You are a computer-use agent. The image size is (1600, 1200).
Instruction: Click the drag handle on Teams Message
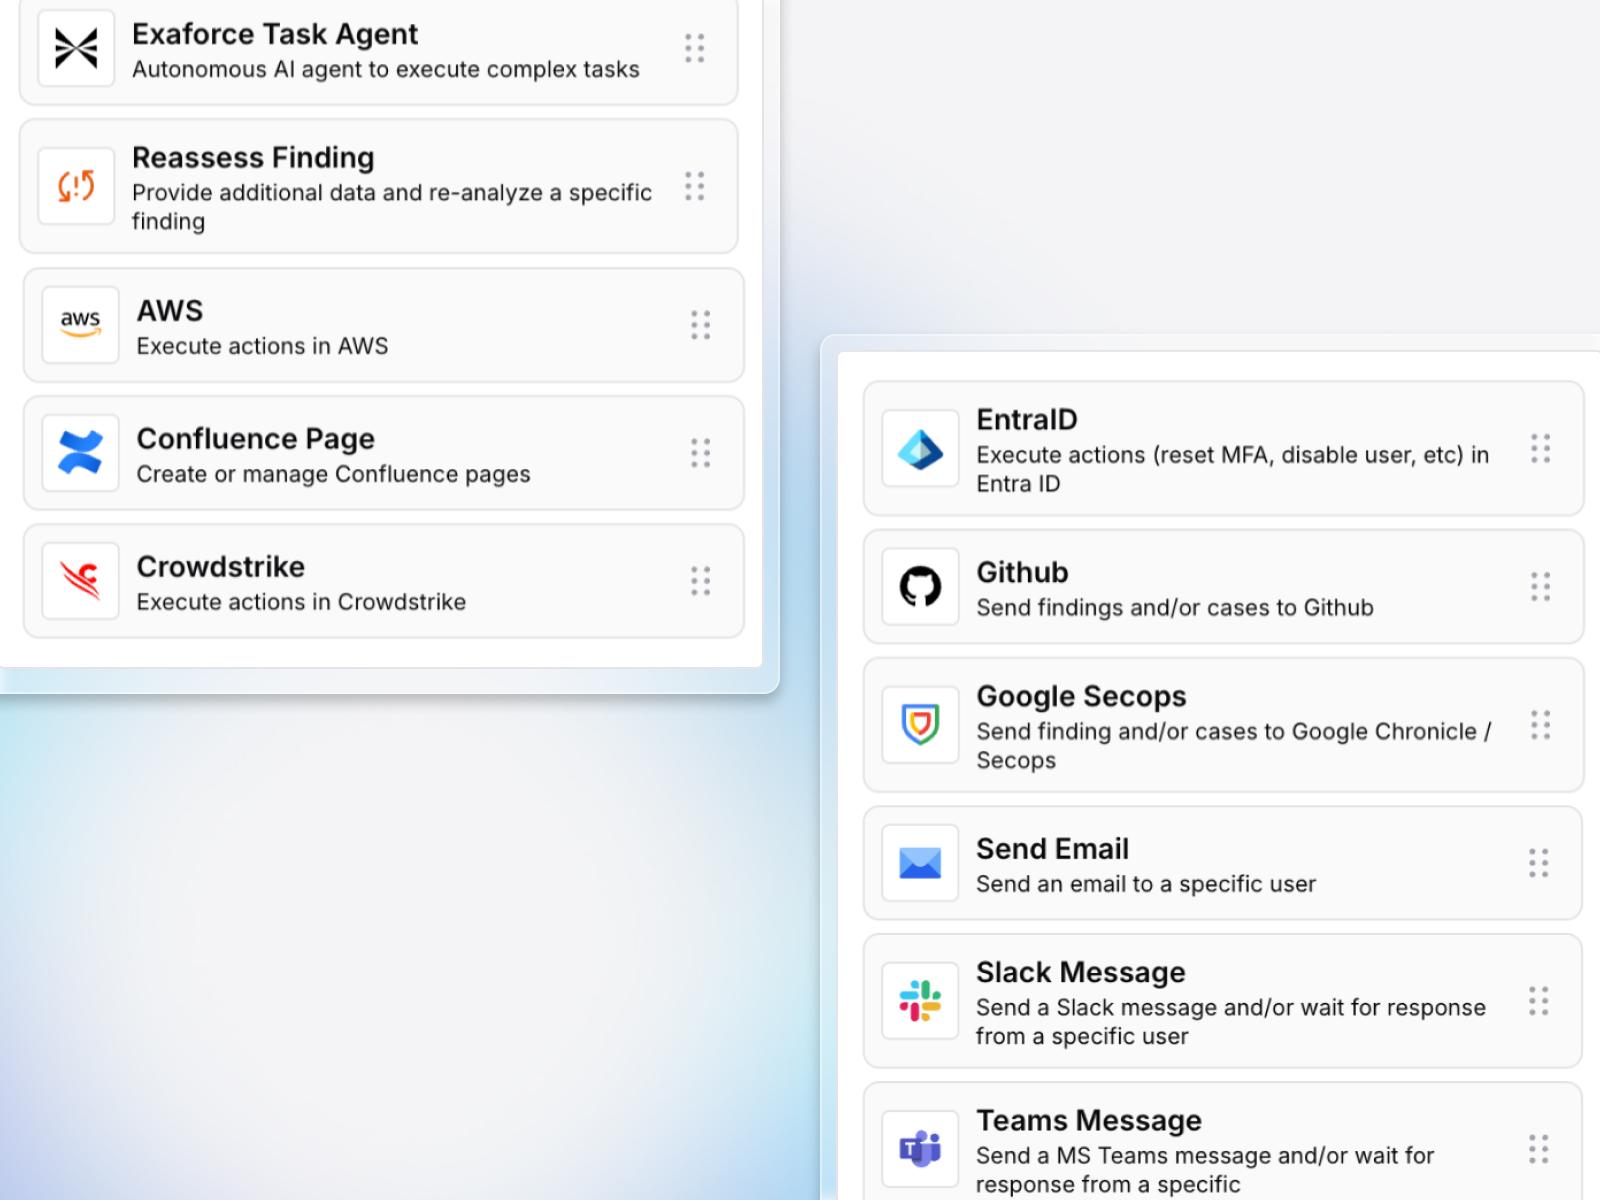1539,1149
